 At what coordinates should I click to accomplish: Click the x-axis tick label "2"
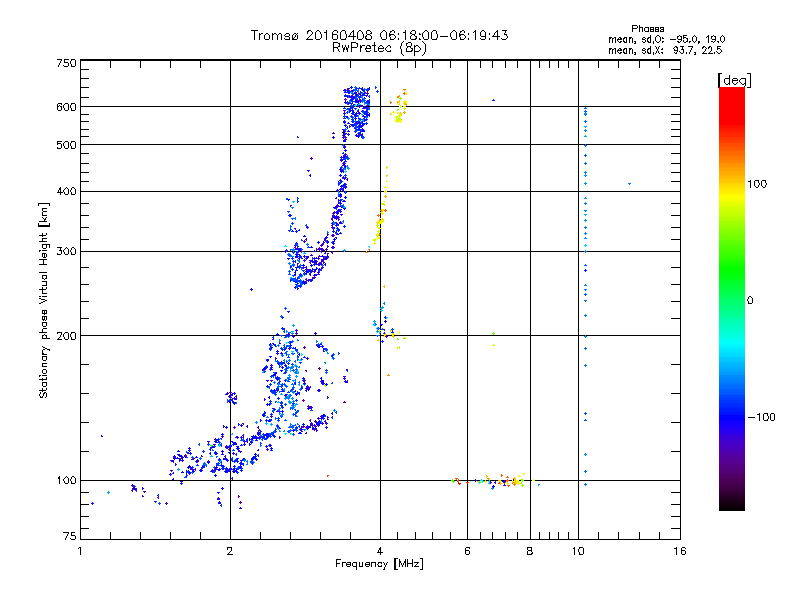coord(230,551)
